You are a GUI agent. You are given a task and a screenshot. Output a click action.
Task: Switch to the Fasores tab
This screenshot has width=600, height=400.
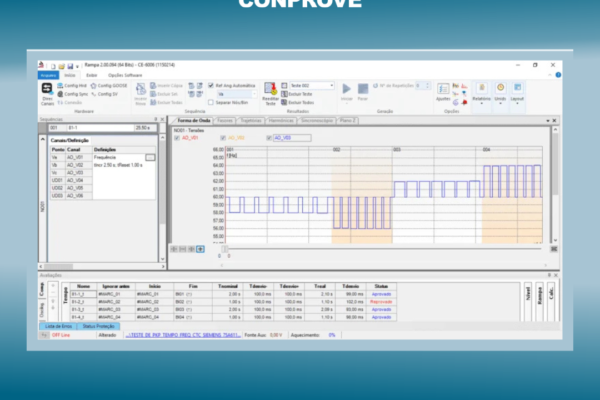point(223,121)
